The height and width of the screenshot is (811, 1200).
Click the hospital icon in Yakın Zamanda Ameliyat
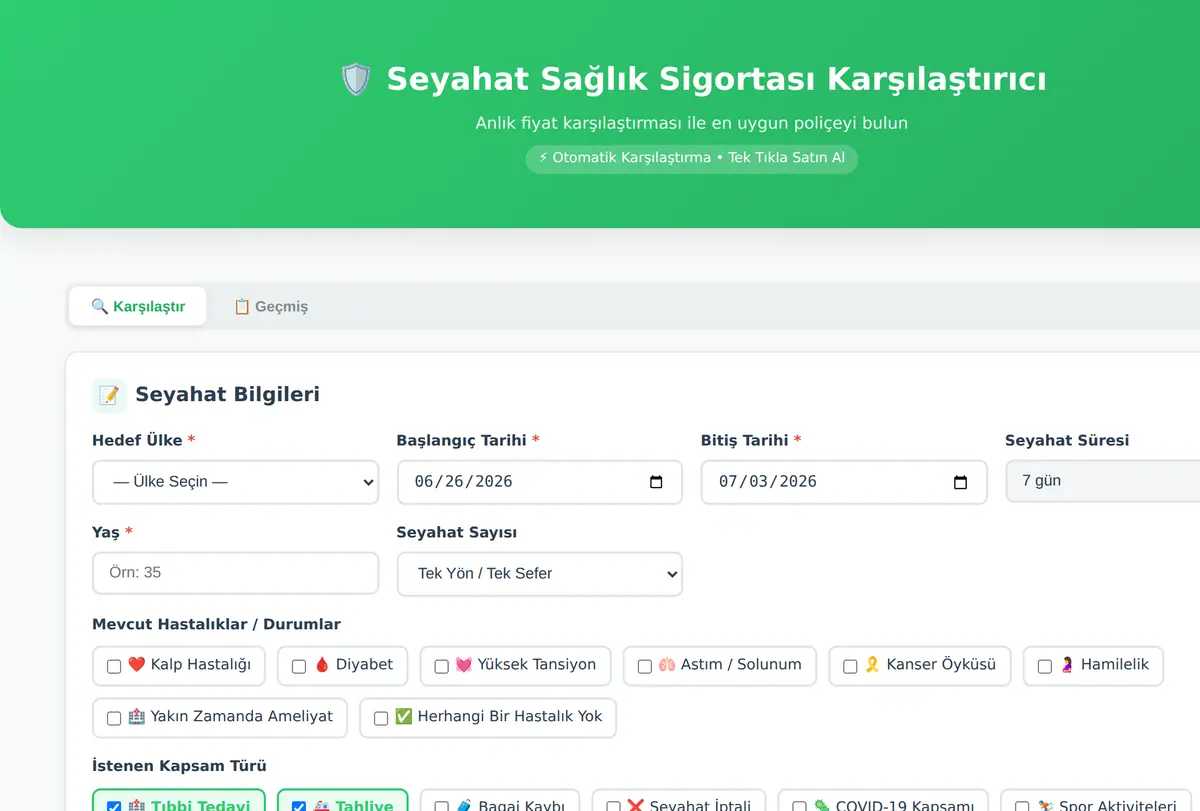tap(137, 717)
